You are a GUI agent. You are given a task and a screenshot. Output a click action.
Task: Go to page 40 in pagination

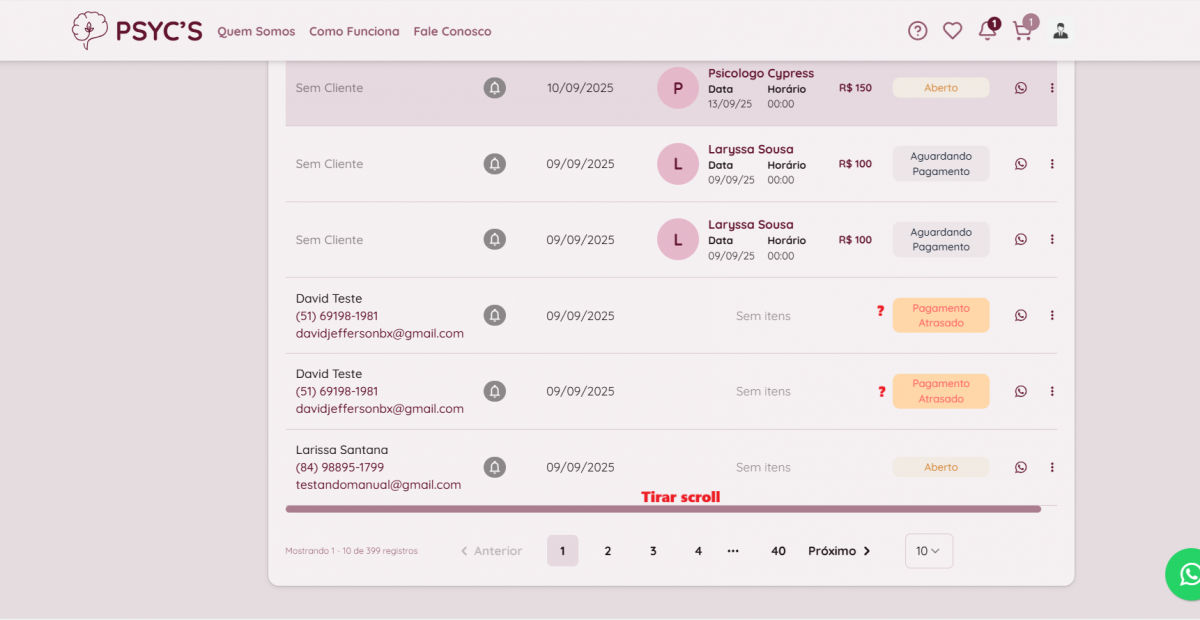click(x=778, y=551)
